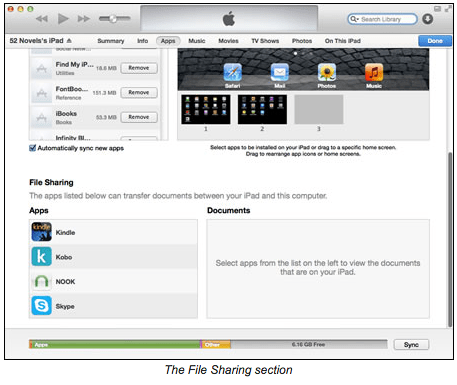
Task: Select the Find My iPhone app icon
Action: [x=41, y=68]
